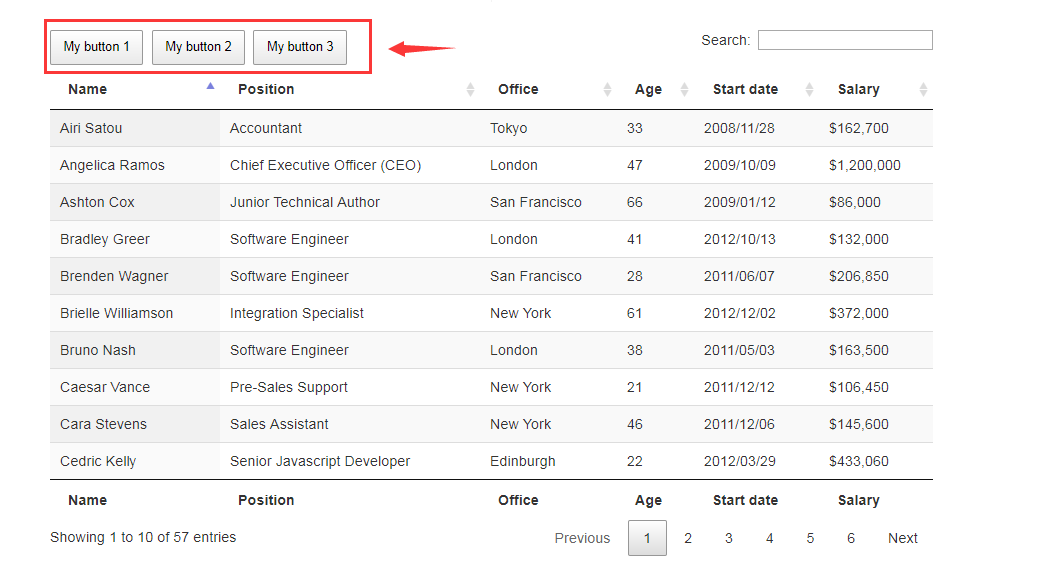Focus the Search input field
The width and height of the screenshot is (1047, 566).
845,40
